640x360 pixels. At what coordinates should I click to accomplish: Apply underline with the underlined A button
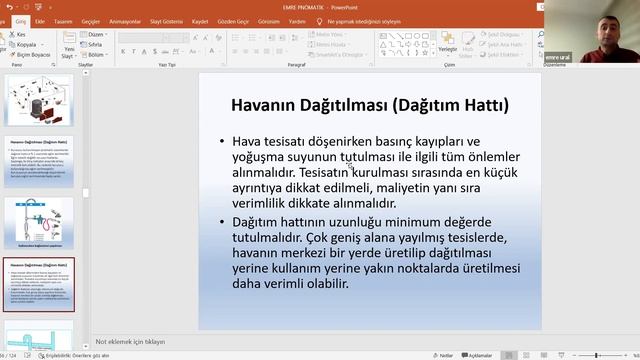pyautogui.click(x=144, y=51)
